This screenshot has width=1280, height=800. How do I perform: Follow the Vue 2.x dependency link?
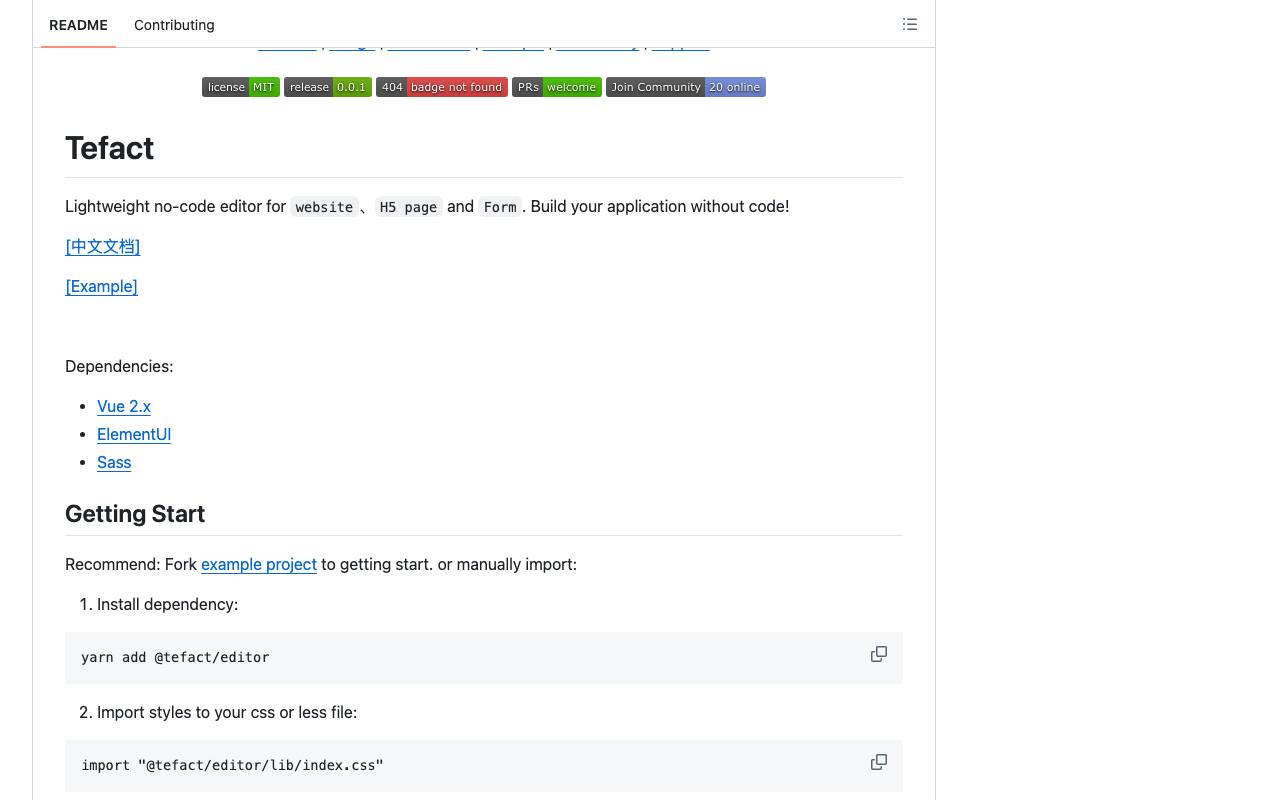point(124,406)
